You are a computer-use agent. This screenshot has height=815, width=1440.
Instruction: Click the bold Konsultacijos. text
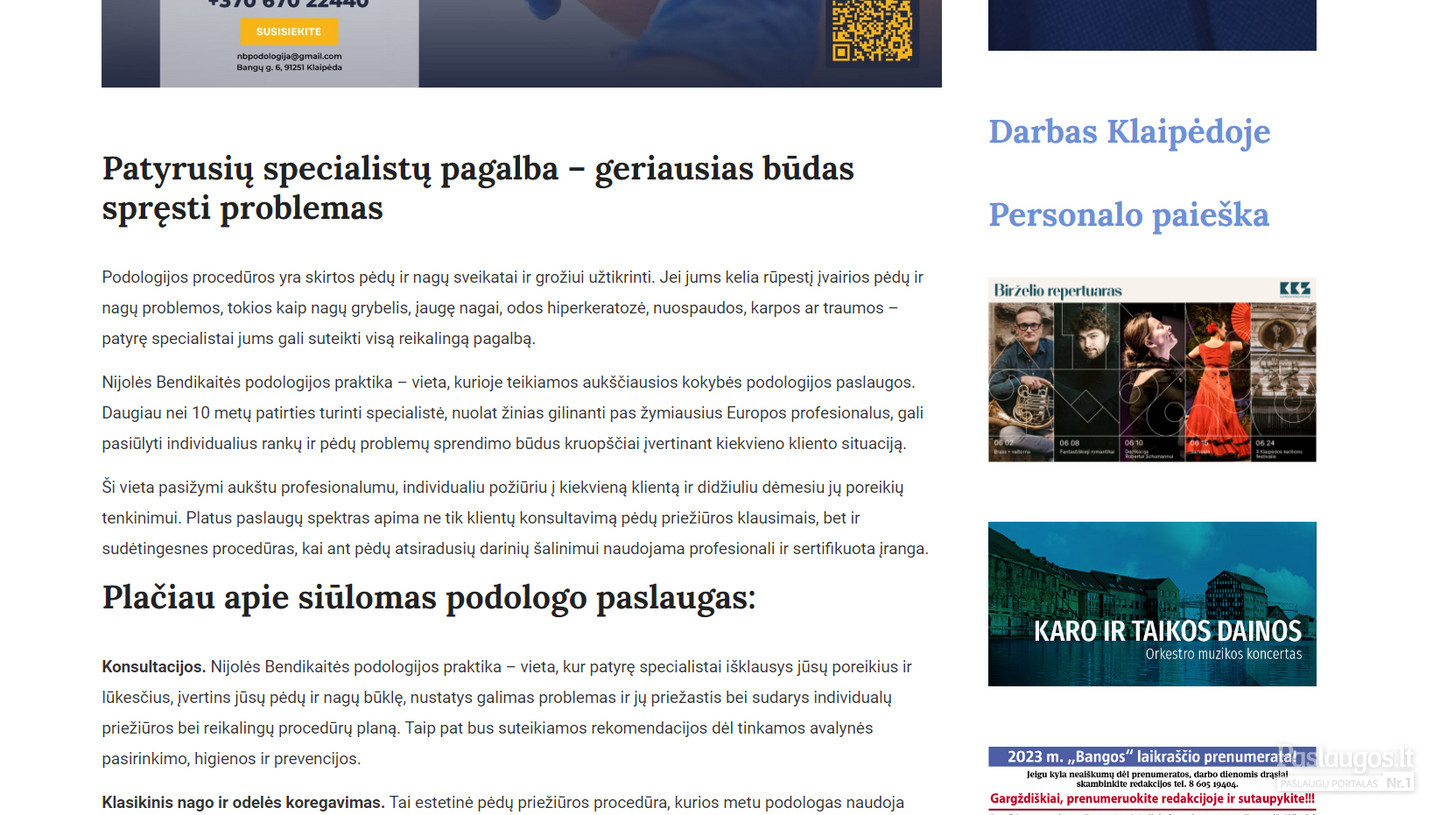154,667
